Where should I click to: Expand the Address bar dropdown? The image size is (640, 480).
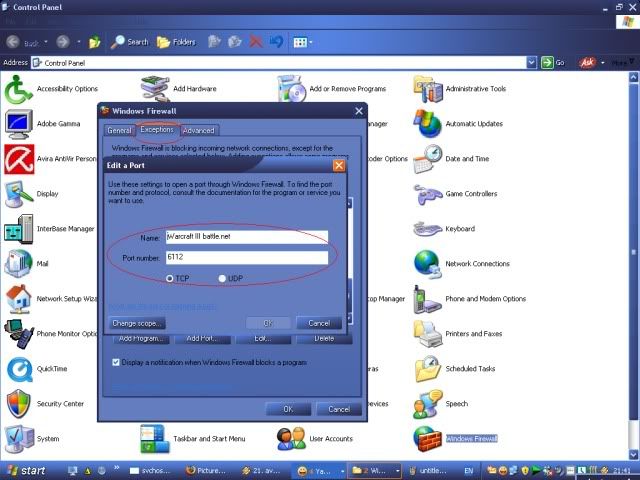[x=531, y=63]
